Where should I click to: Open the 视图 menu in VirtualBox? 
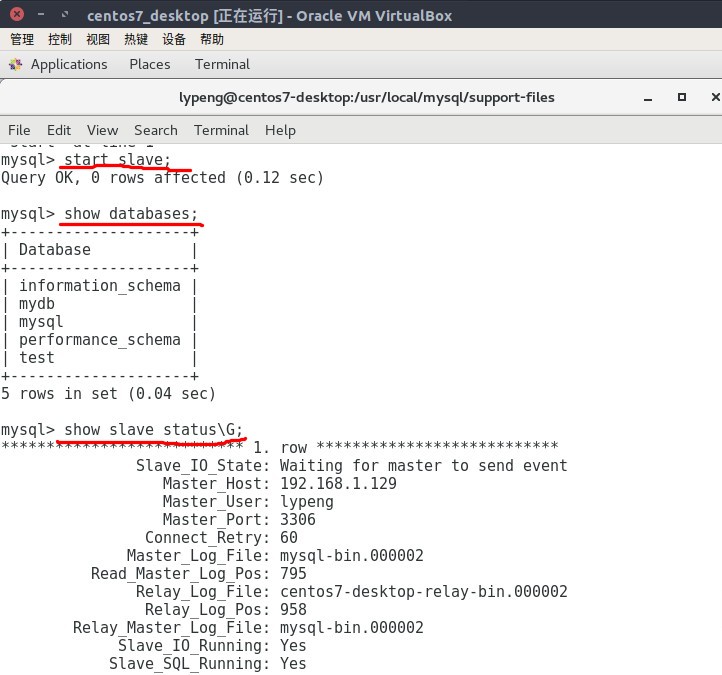point(98,40)
